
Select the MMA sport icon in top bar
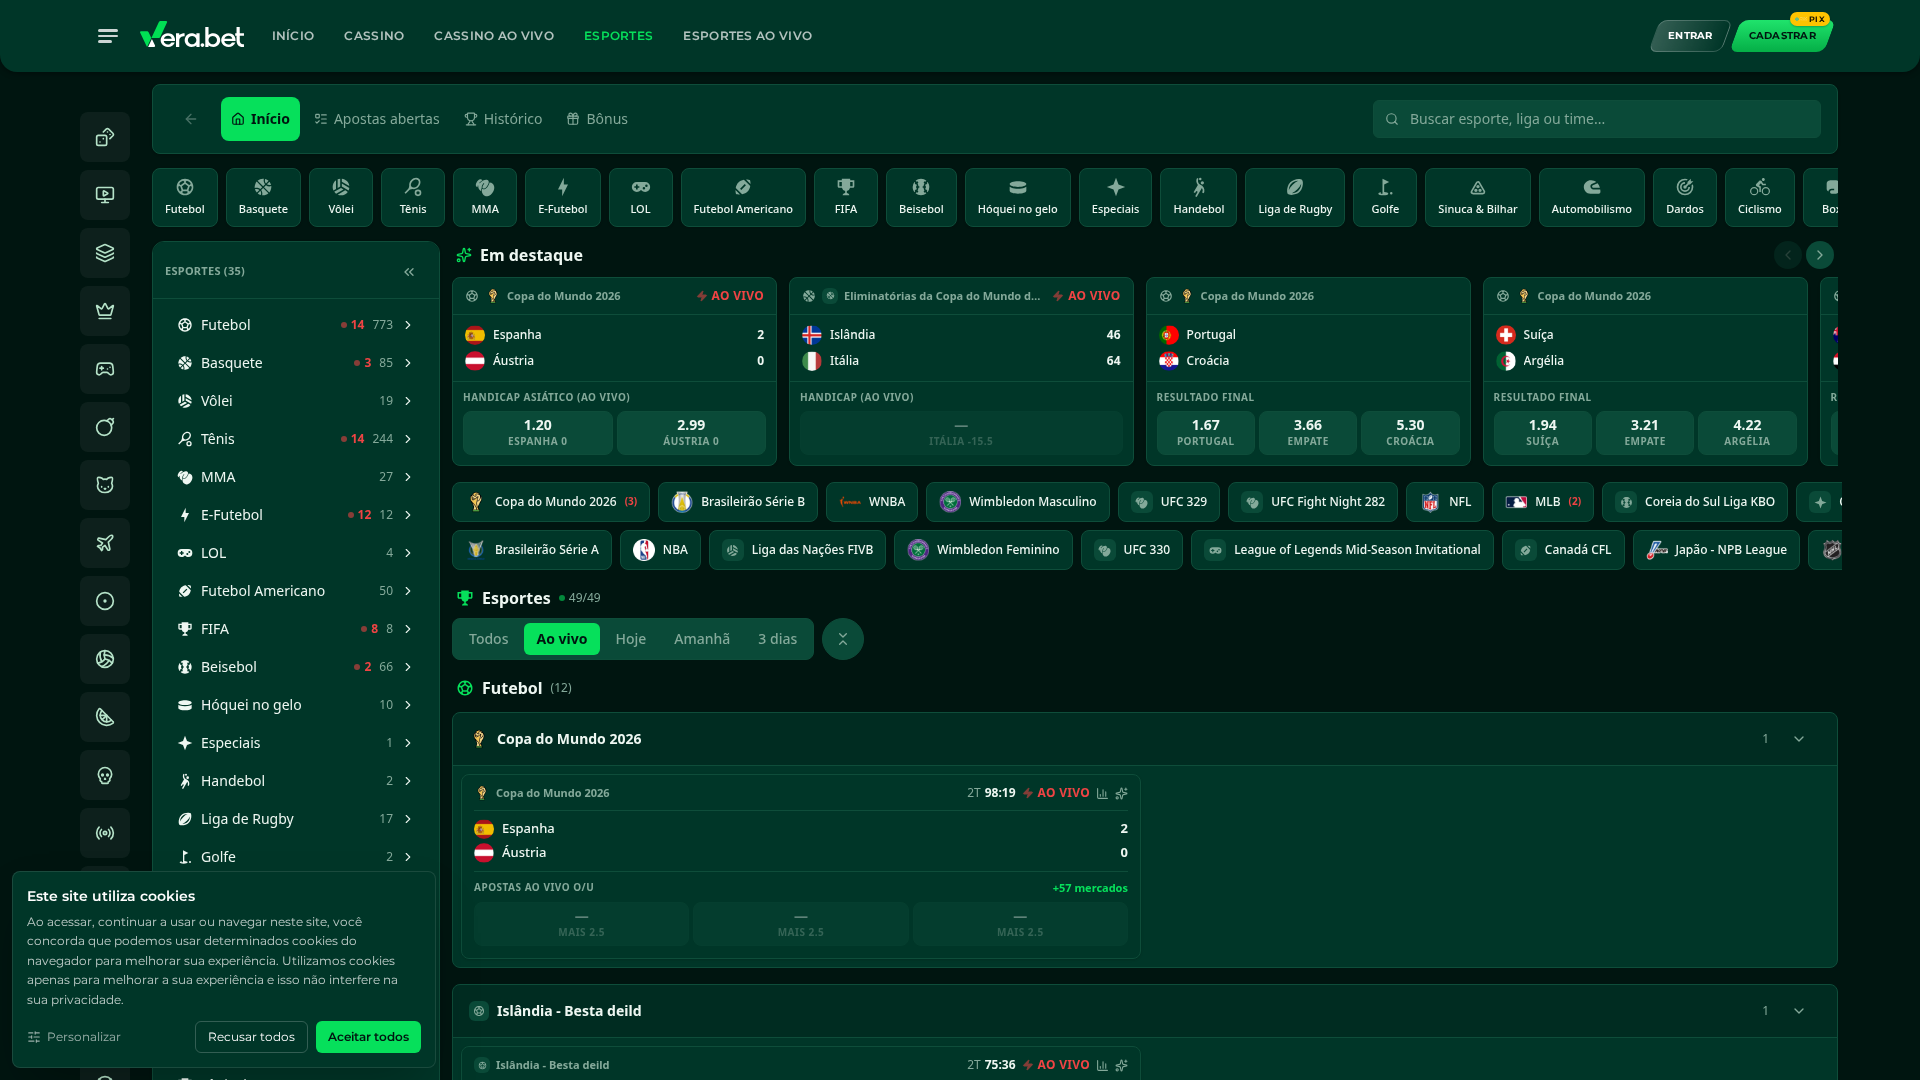485,197
